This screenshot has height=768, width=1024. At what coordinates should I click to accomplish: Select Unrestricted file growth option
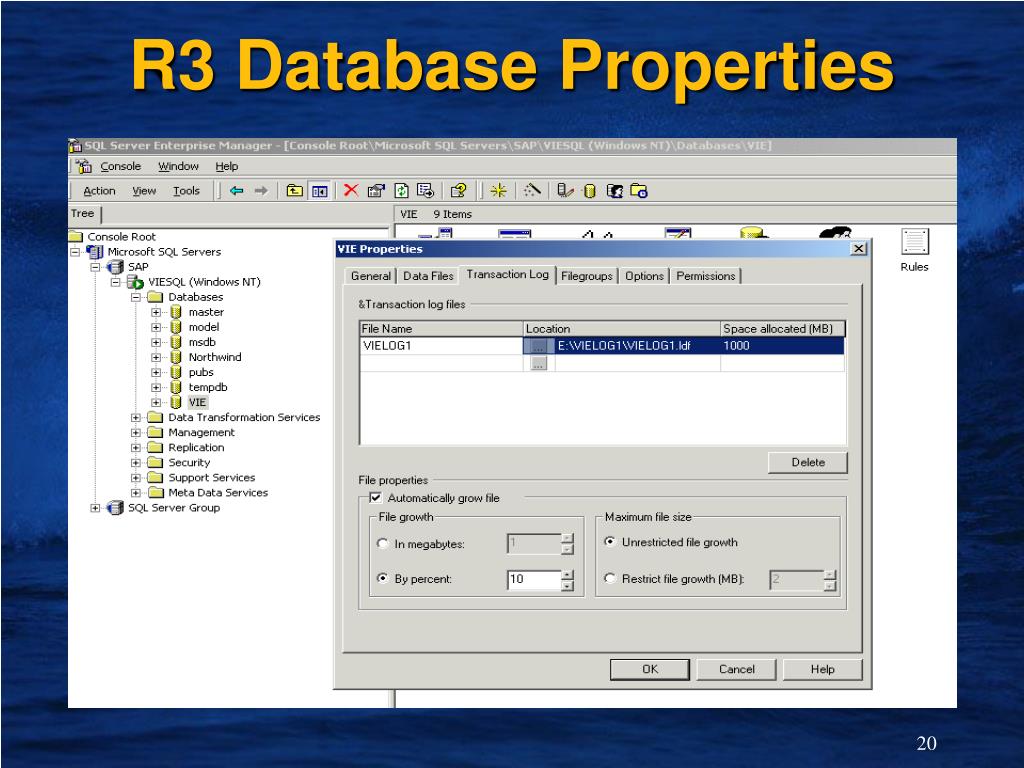pyautogui.click(x=610, y=541)
